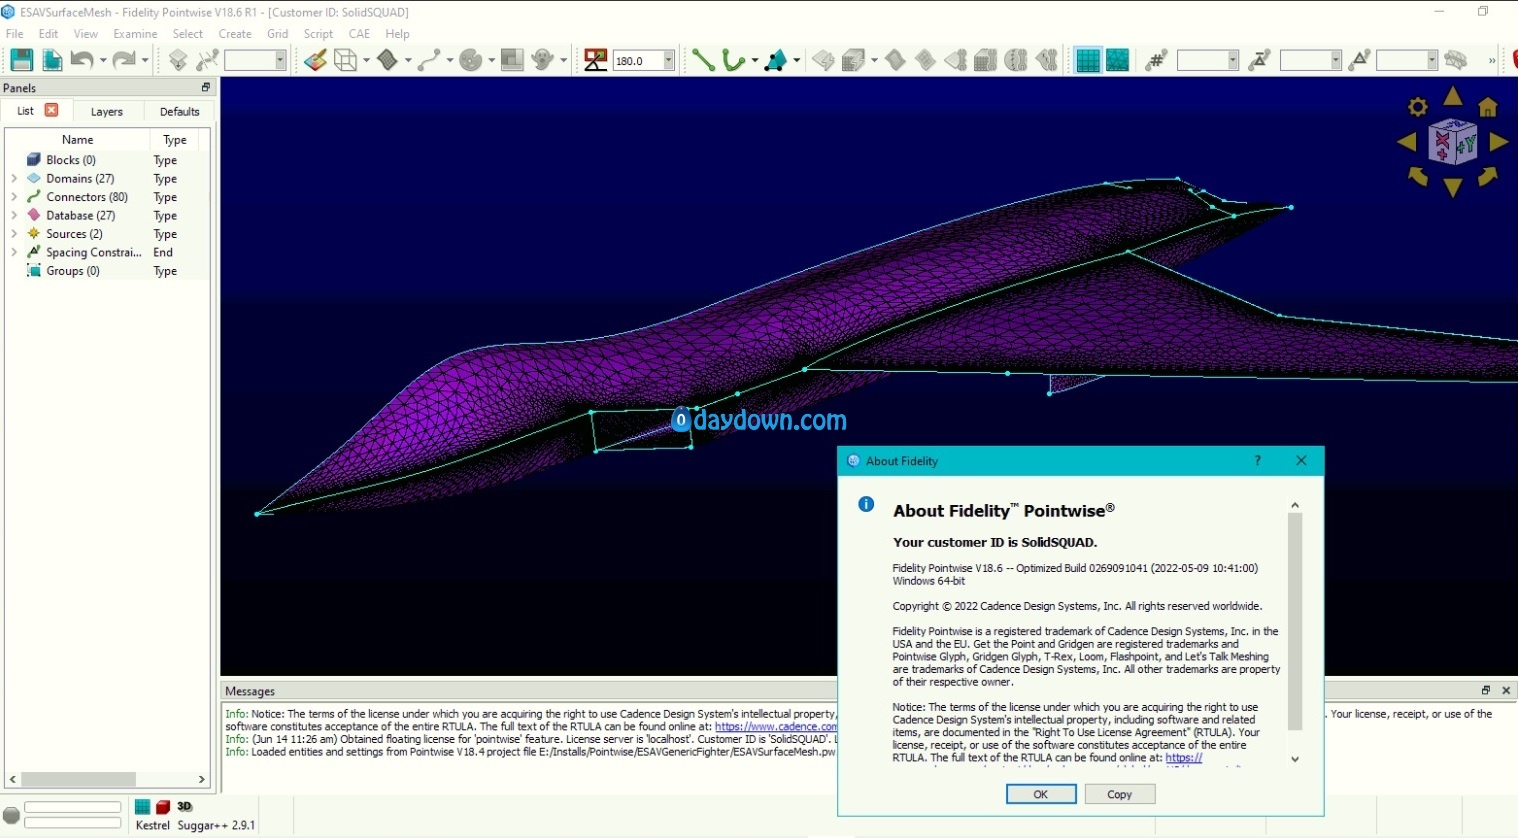Switch to the Defaults tab
This screenshot has height=838, width=1518.
[x=180, y=112]
